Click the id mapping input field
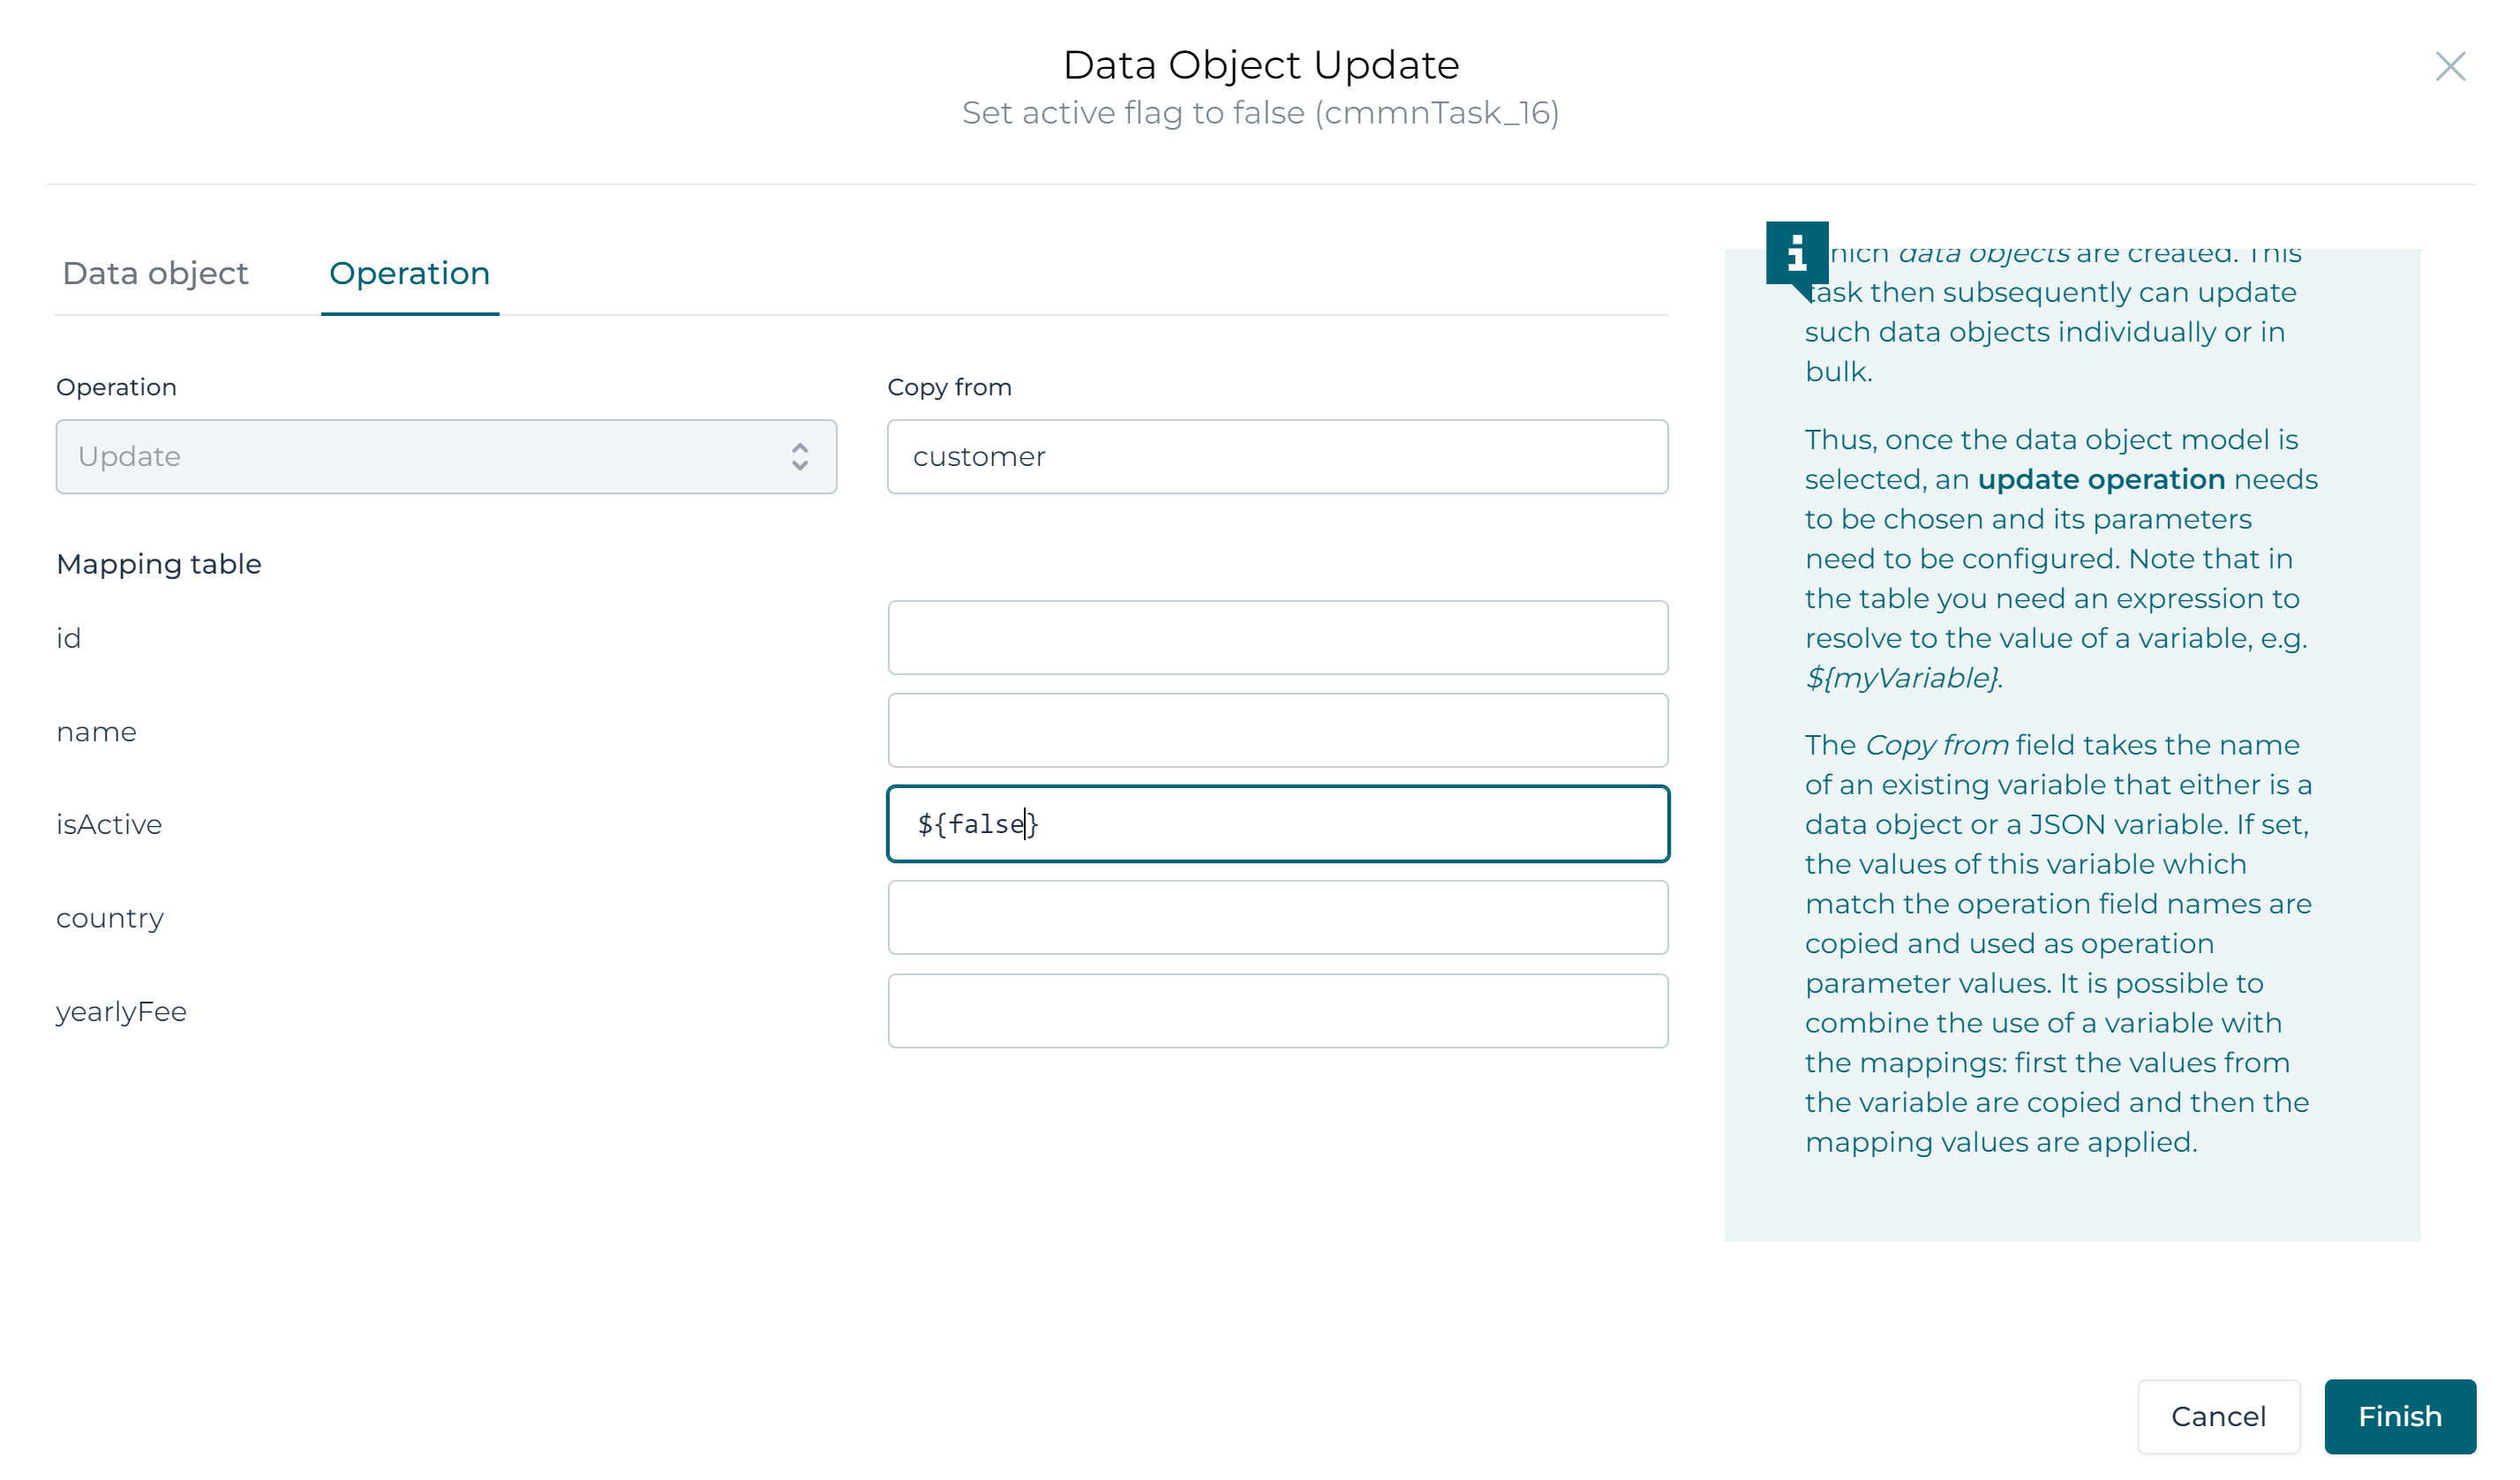The width and height of the screenshot is (2520, 1480). tap(1277, 637)
